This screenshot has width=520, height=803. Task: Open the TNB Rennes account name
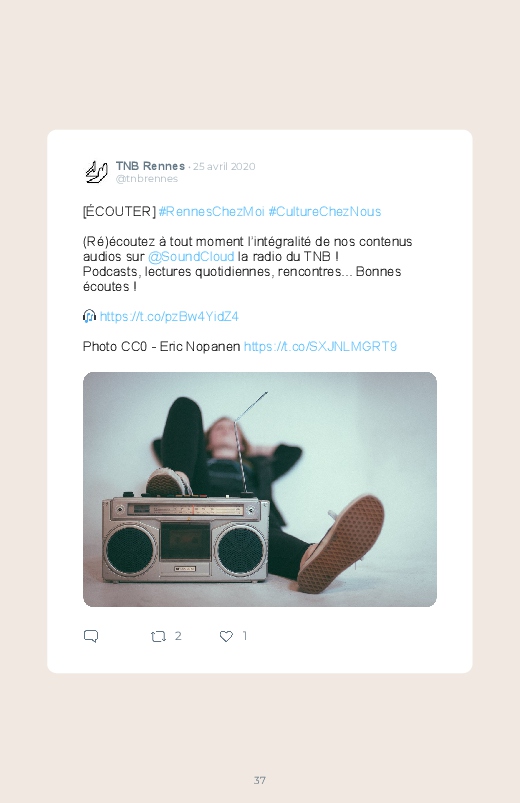[150, 166]
